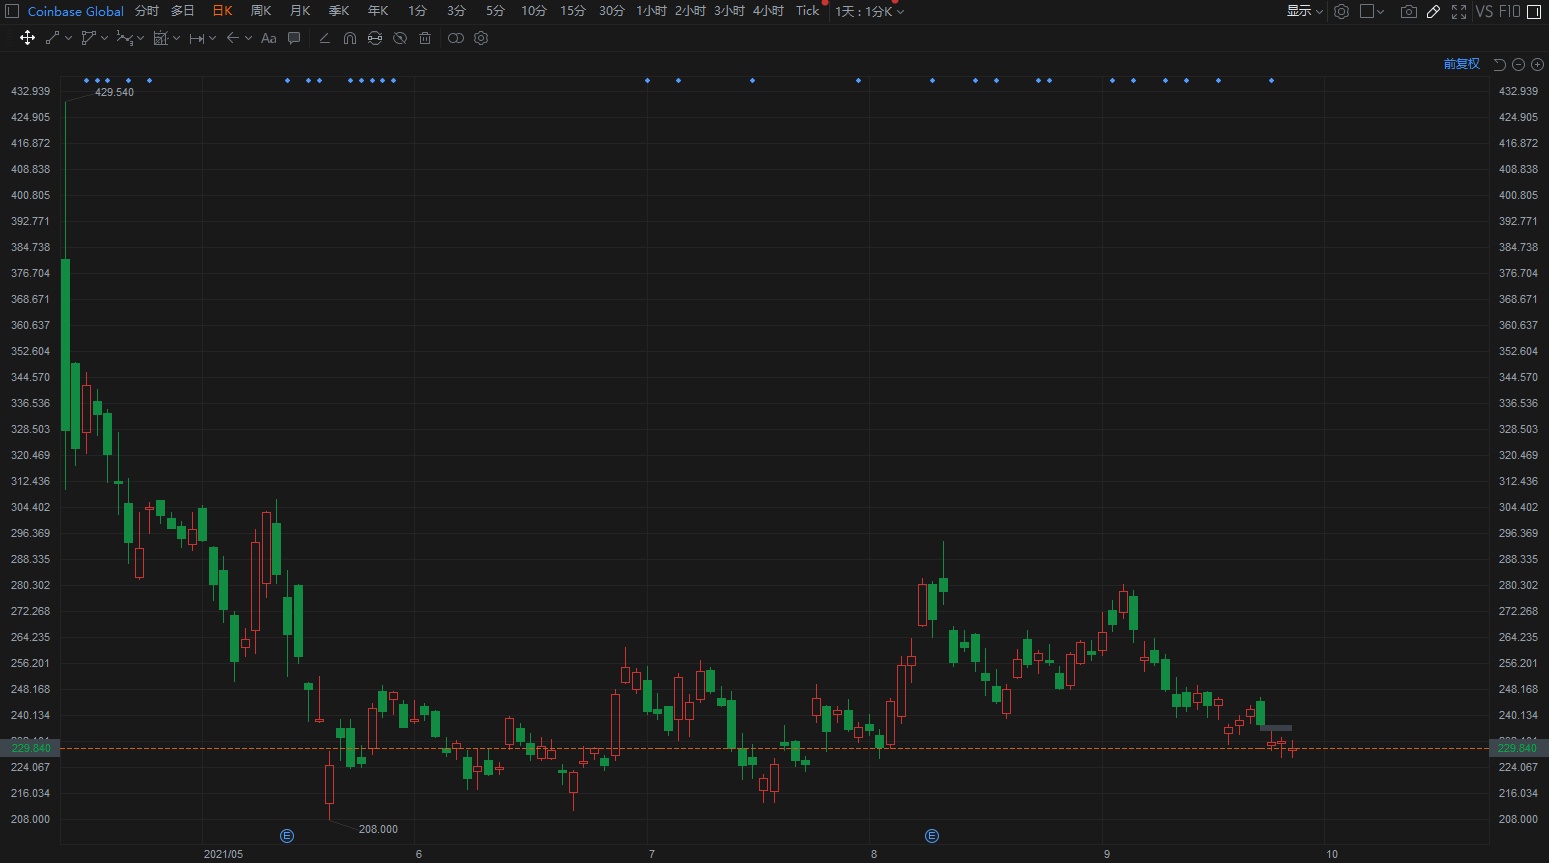Screen dimensions: 1549x863
Task: Hide all drawings with eye-slash icon
Action: (x=400, y=38)
